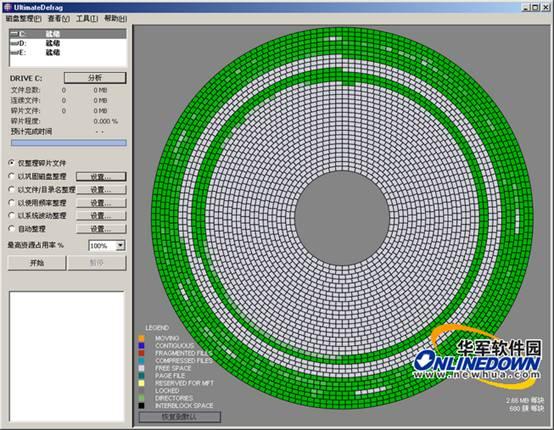The image size is (554, 430).
Task: Click the INTERBLOCK SPACE black swatch
Action: [141, 406]
